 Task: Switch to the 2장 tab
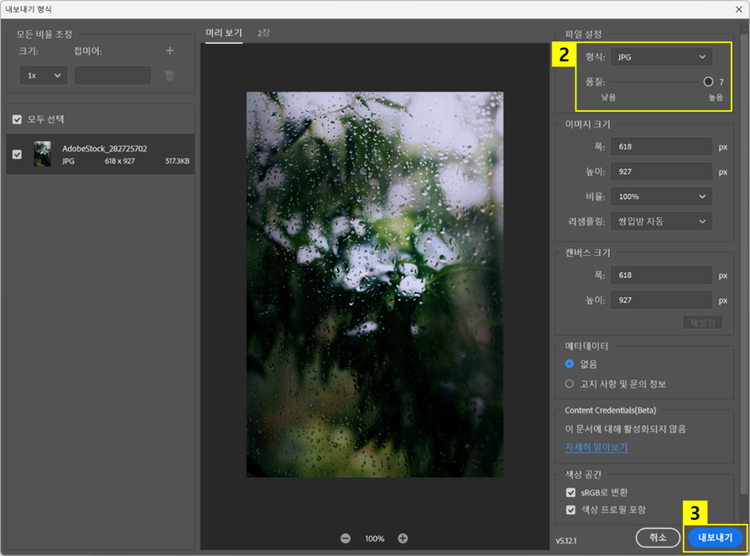pyautogui.click(x=264, y=33)
